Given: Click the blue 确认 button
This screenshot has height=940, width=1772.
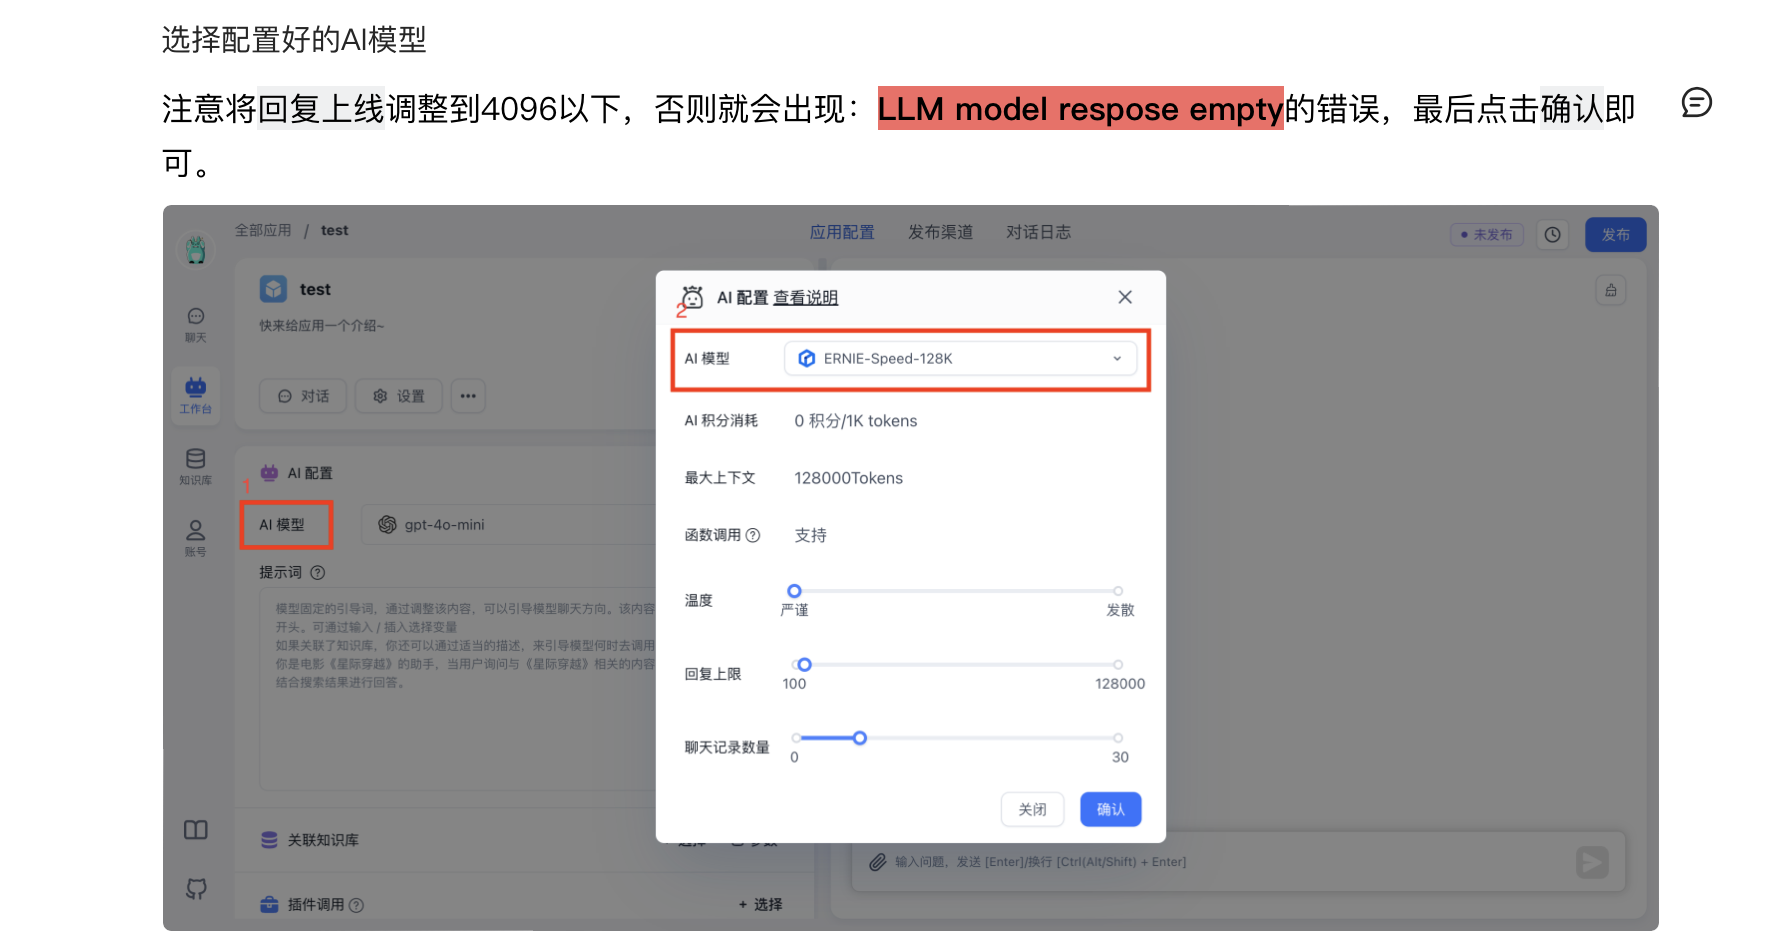Looking at the screenshot, I should pyautogui.click(x=1110, y=809).
